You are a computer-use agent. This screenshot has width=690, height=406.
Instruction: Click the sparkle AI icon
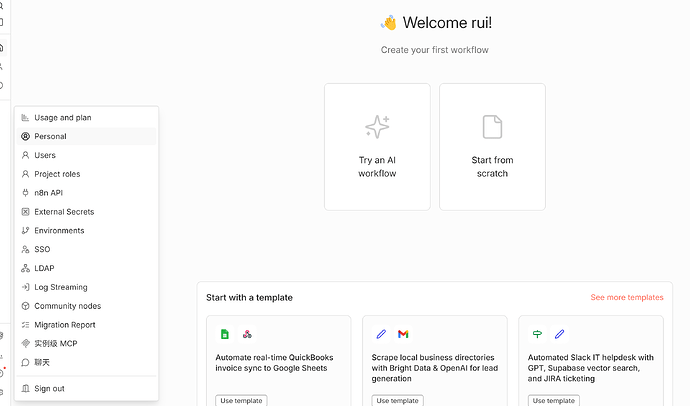(x=377, y=127)
